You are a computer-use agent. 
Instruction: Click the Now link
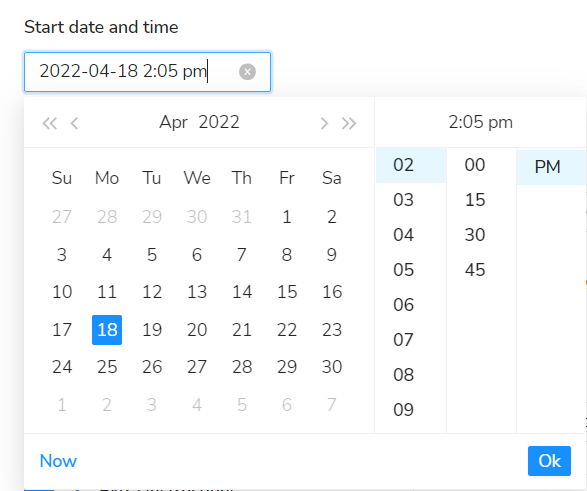(x=58, y=461)
